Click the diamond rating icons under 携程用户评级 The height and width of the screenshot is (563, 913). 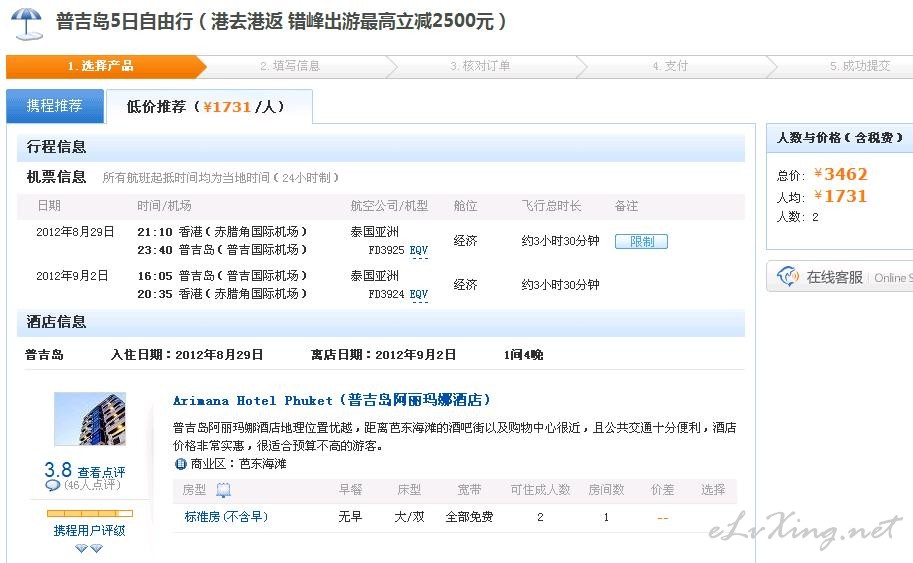click(89, 548)
